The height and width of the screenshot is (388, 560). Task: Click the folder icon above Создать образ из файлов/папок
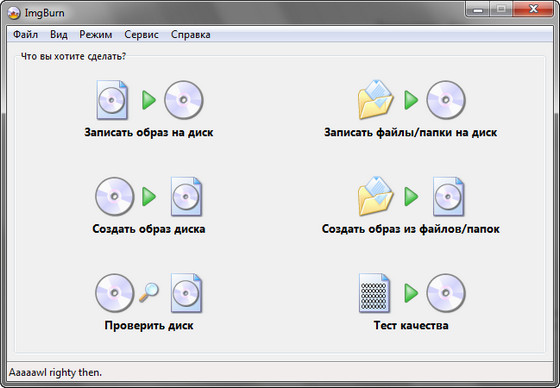click(375, 196)
